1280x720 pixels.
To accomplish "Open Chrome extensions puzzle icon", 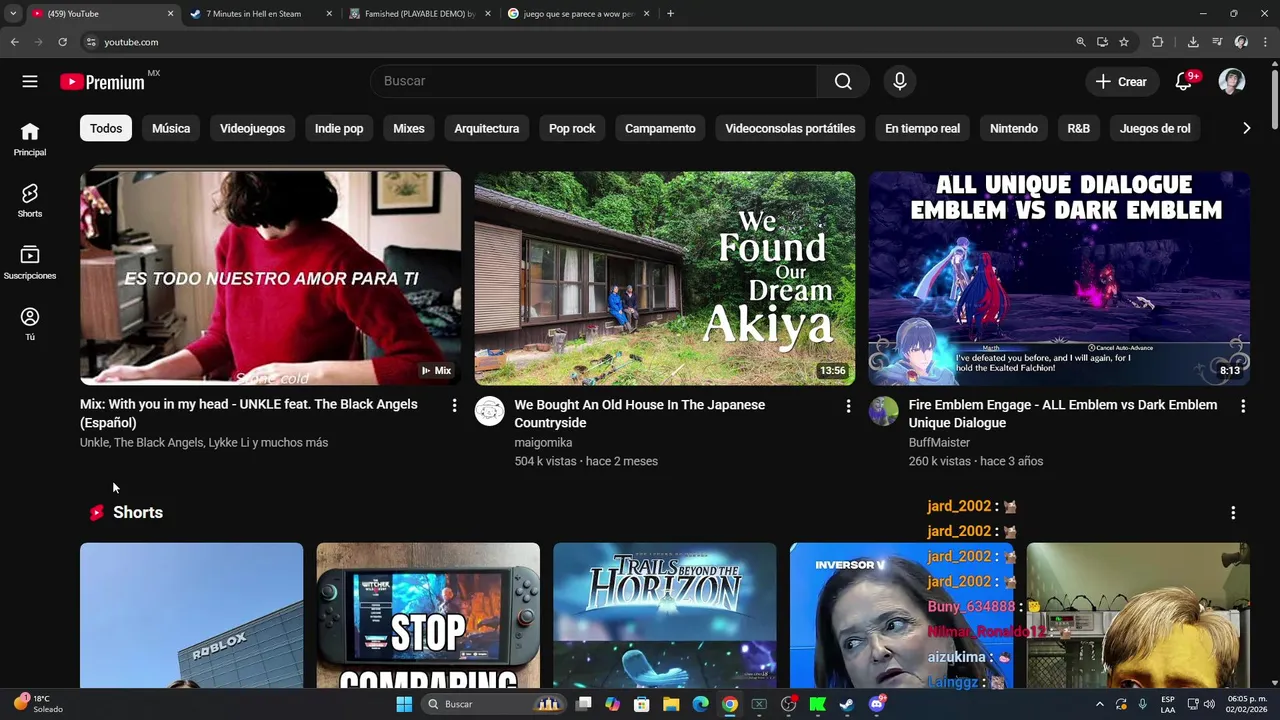I will click(x=1158, y=42).
